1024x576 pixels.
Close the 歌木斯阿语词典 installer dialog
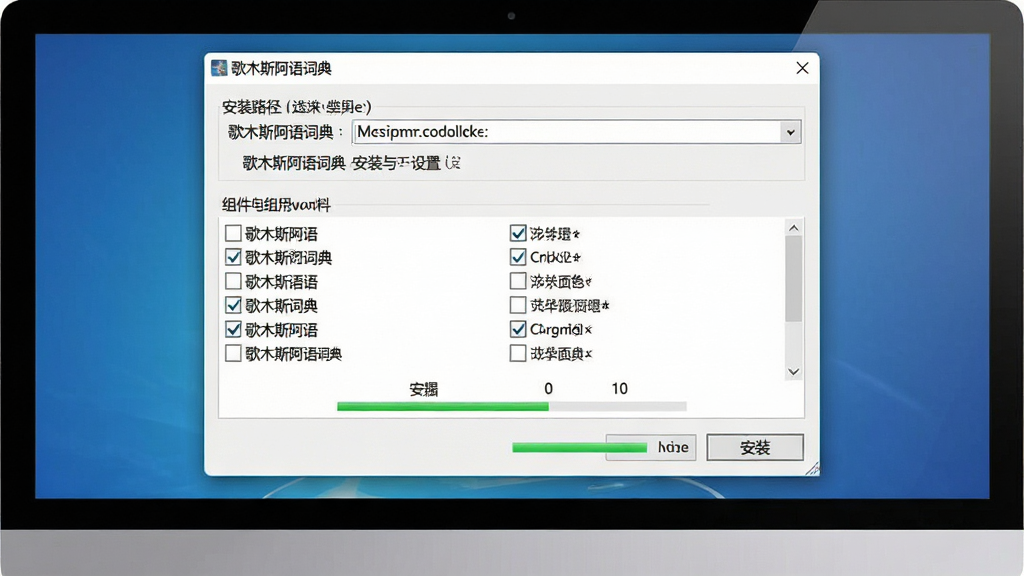click(x=803, y=68)
